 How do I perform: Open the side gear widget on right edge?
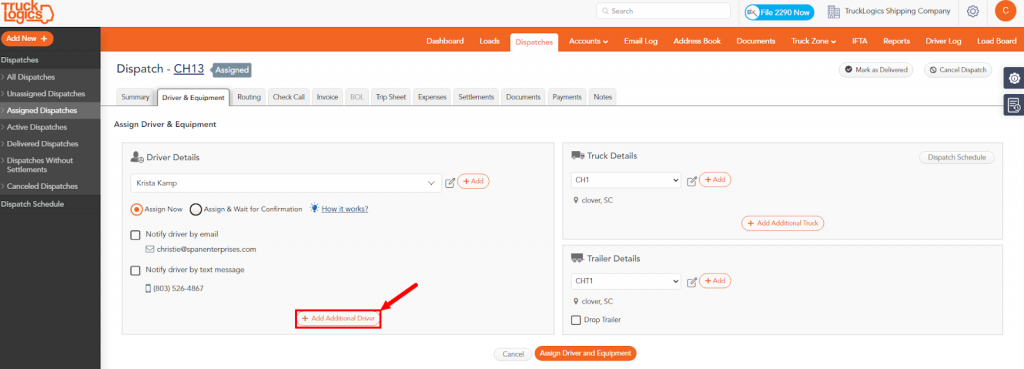(x=1014, y=78)
